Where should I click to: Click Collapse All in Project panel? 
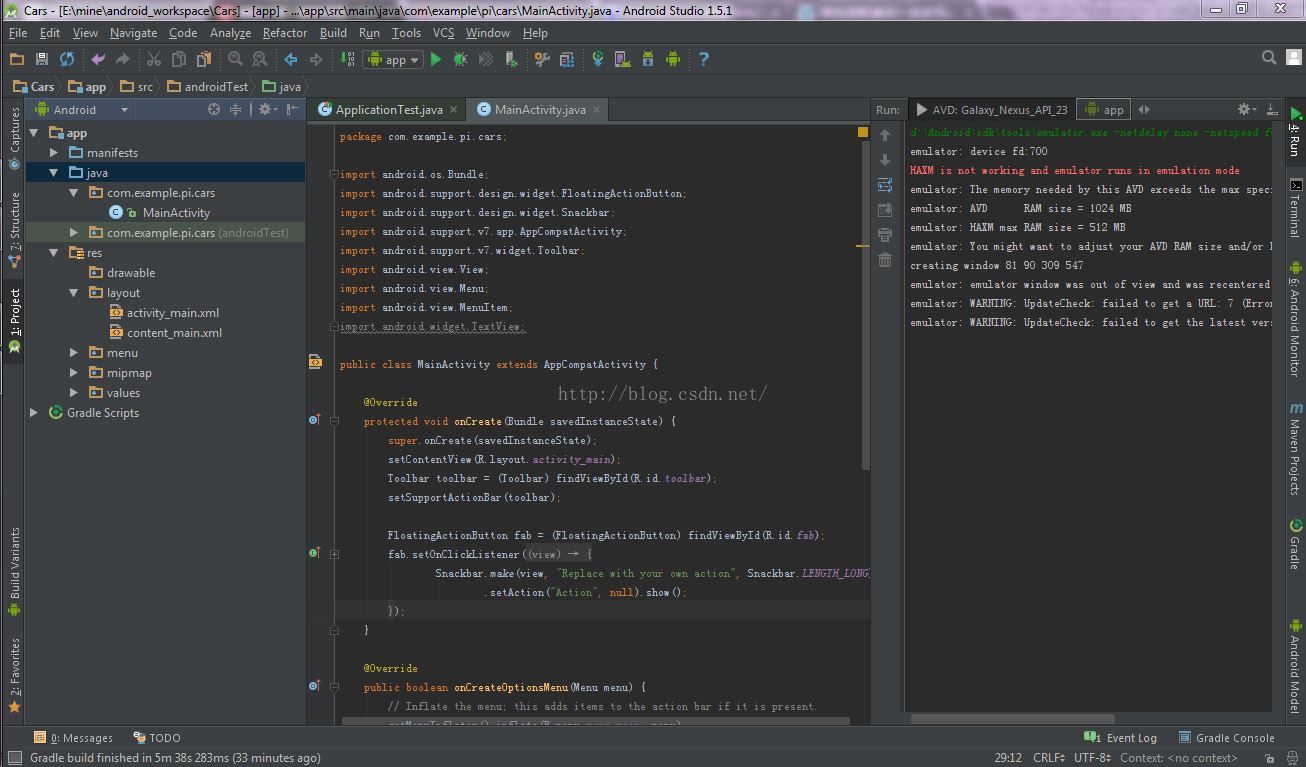click(236, 109)
